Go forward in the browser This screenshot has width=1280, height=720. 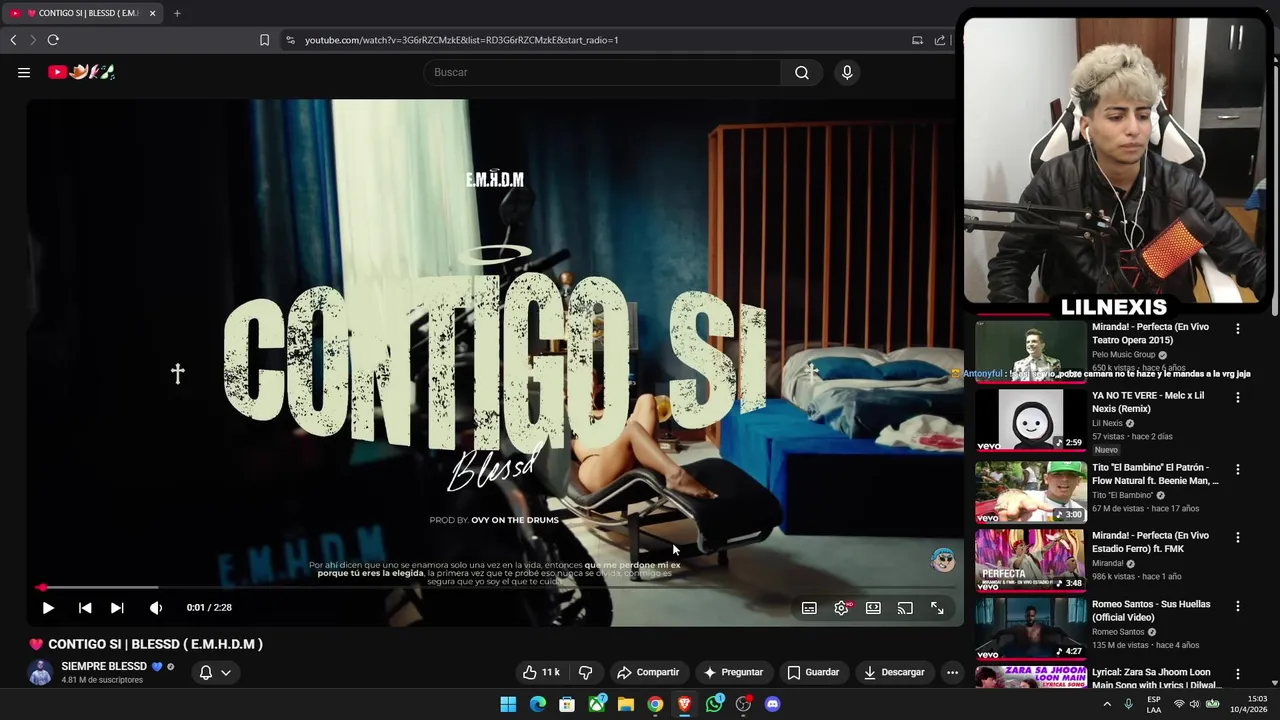click(x=32, y=40)
